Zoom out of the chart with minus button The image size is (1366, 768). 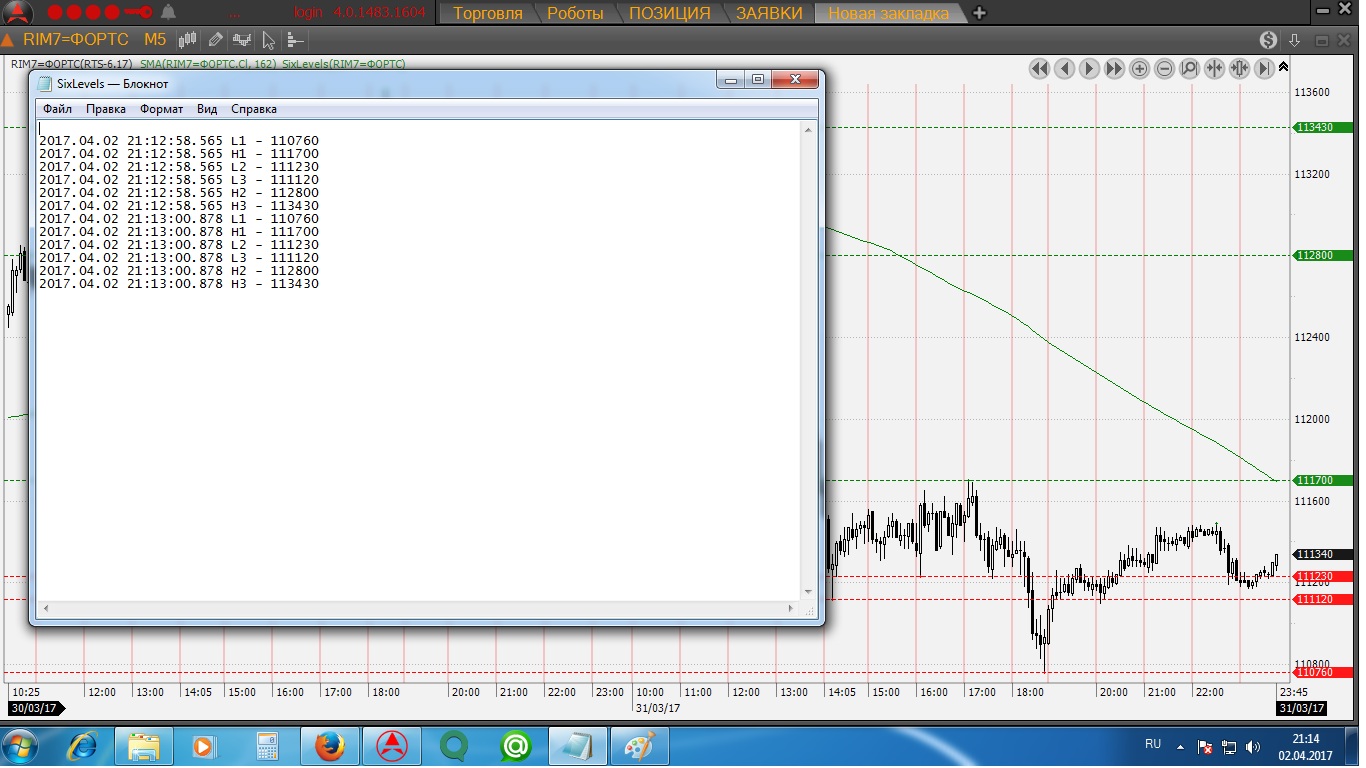(x=1164, y=69)
